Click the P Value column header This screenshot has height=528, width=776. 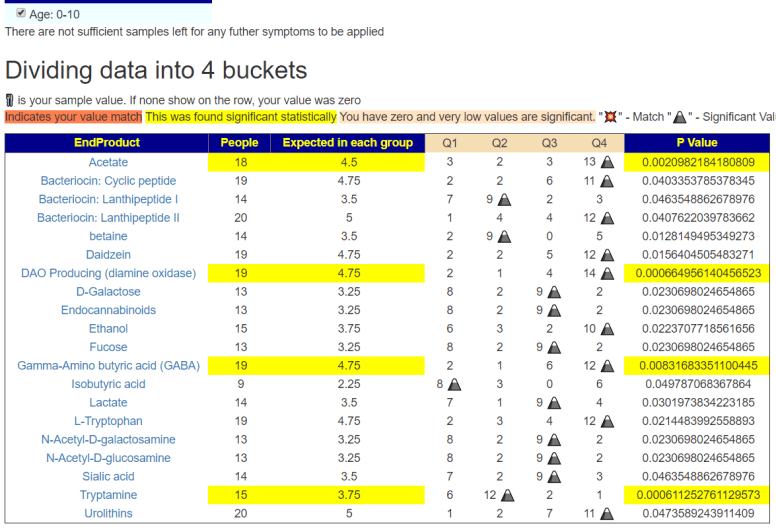(696, 143)
